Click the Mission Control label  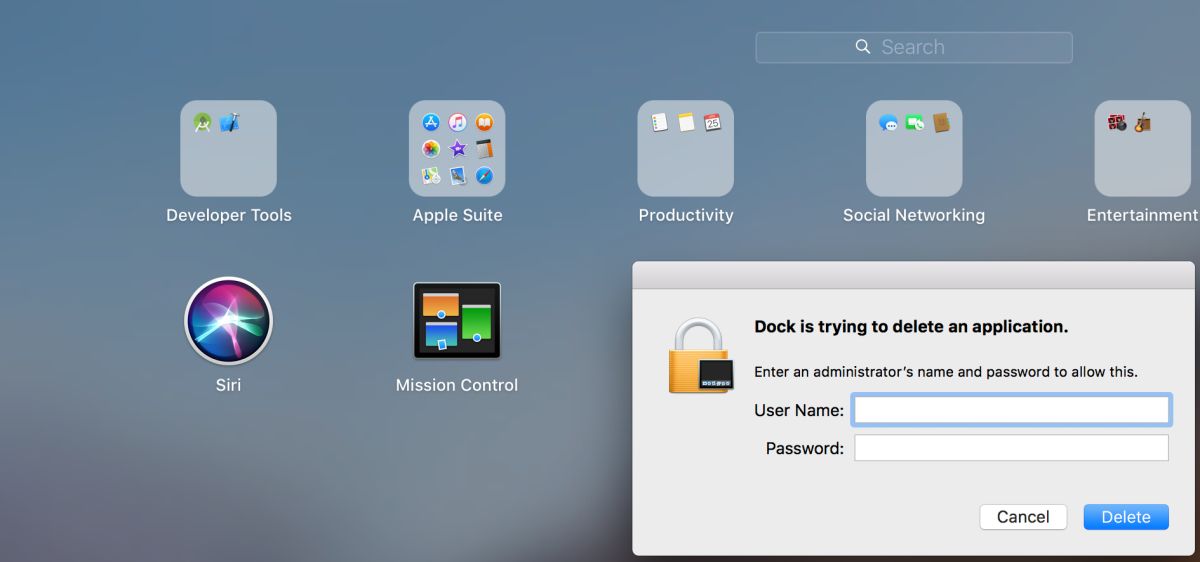457,385
